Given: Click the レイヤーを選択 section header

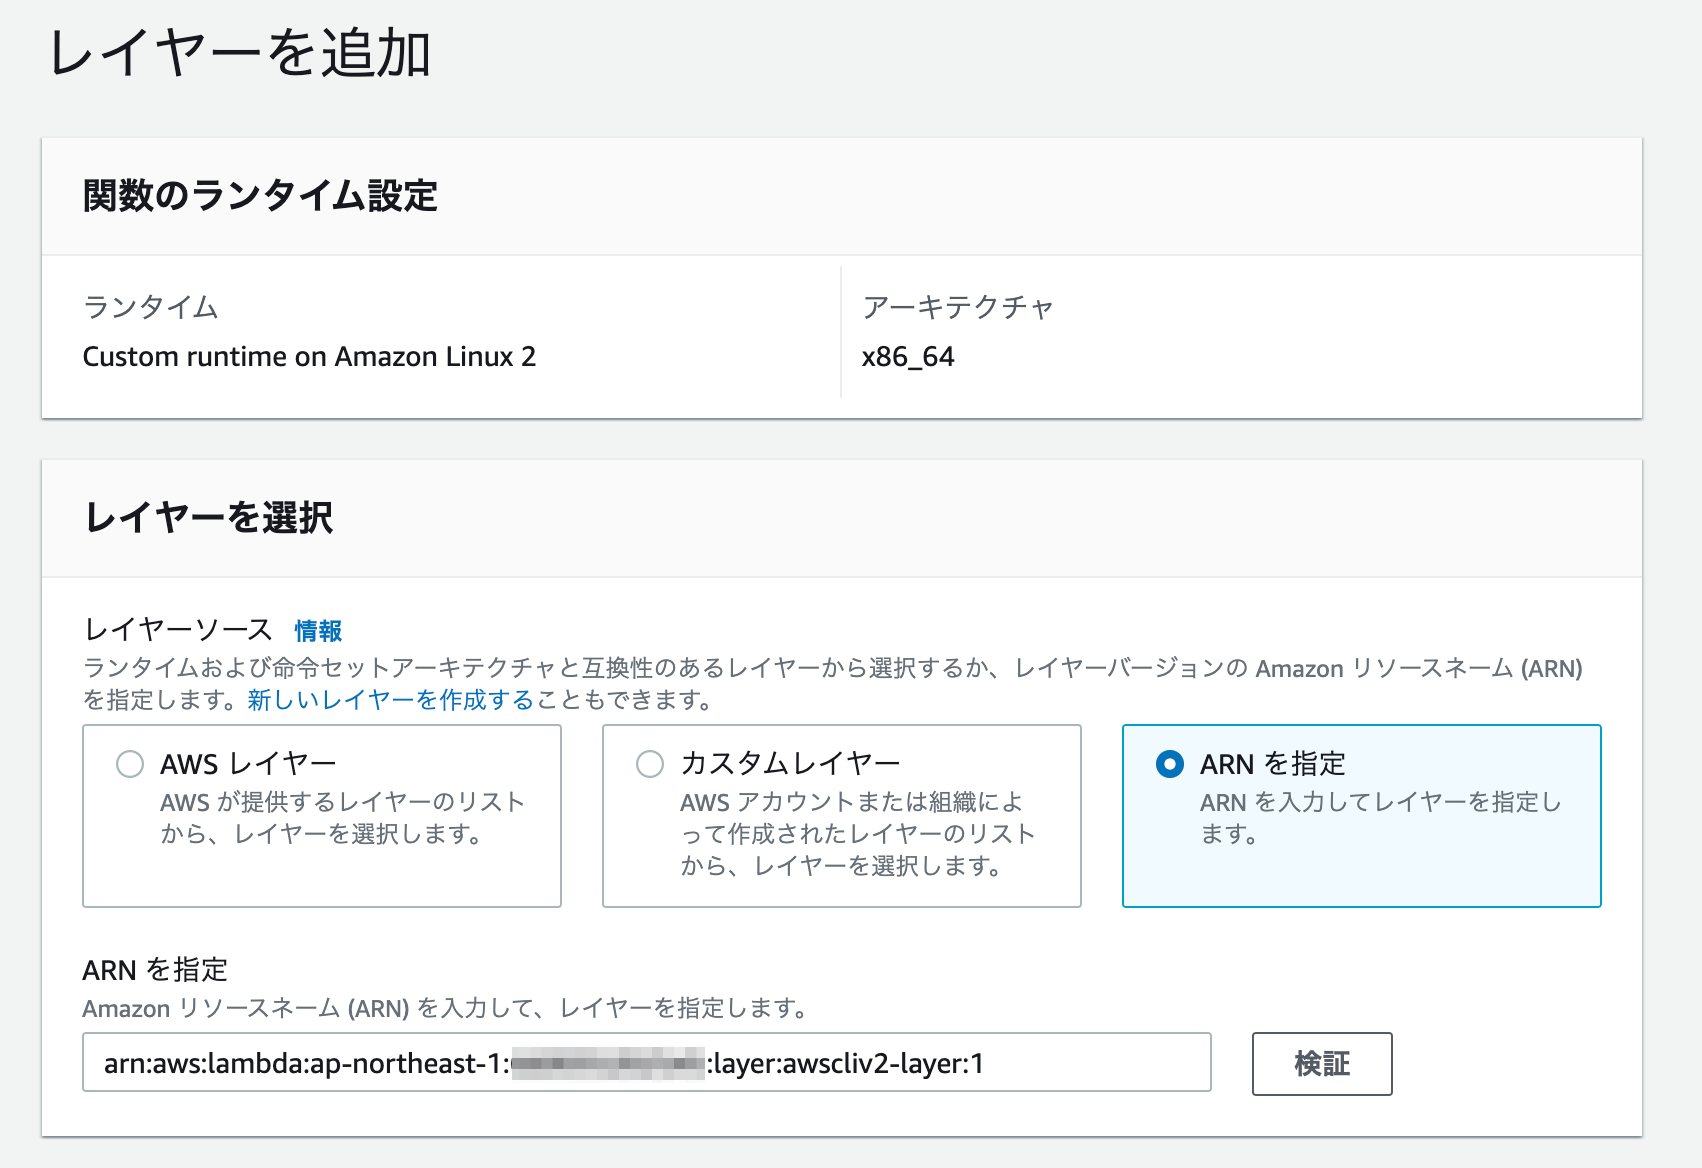Looking at the screenshot, I should 210,518.
